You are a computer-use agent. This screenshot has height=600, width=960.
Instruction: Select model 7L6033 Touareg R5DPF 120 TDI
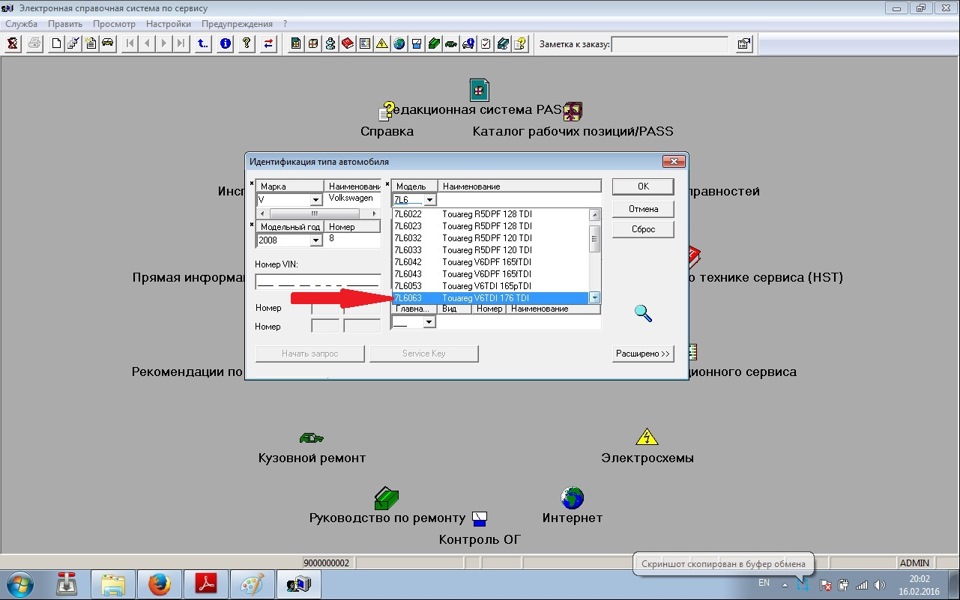[x=490, y=250]
